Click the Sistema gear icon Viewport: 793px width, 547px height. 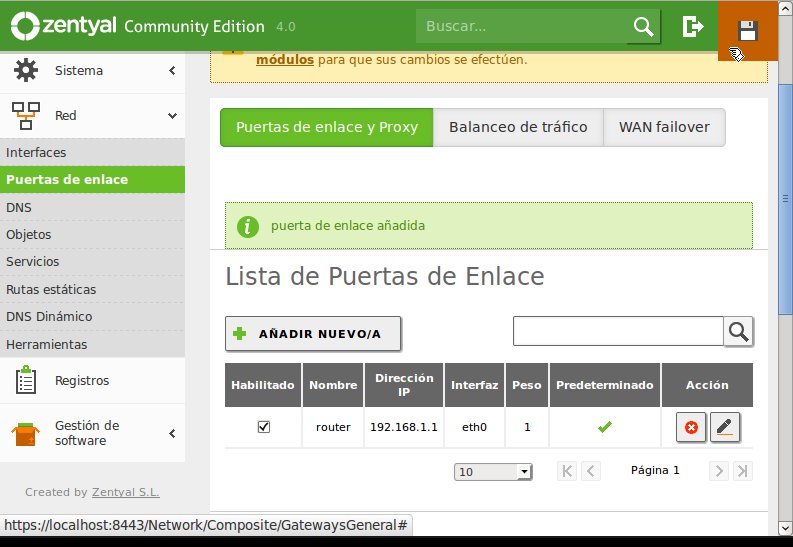(25, 70)
